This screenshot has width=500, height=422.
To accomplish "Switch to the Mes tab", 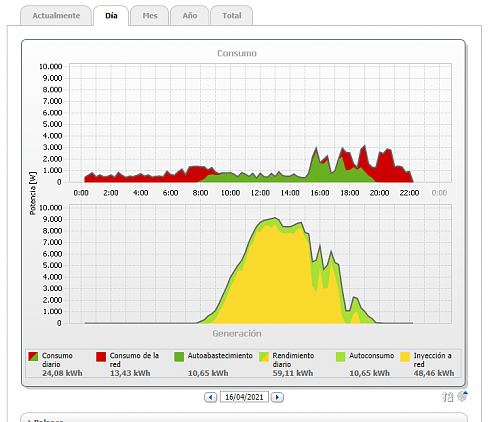I will click(150, 16).
